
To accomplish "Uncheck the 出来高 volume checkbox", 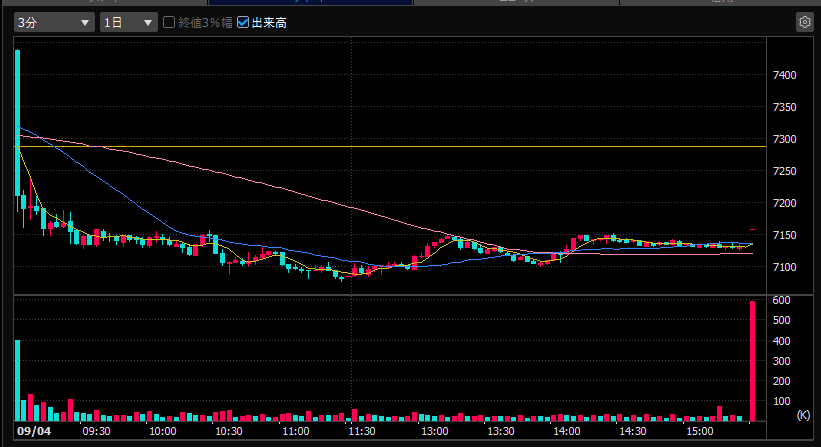I will point(242,22).
